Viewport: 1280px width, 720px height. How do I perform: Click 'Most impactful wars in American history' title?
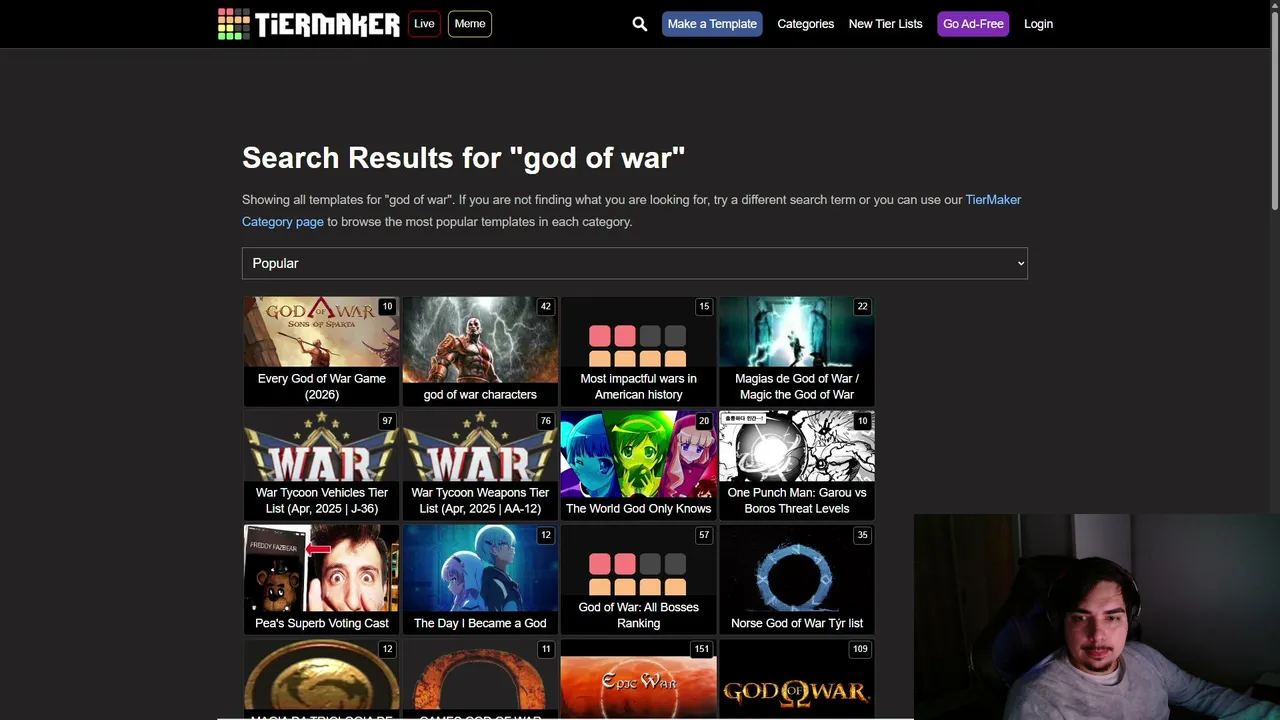638,387
